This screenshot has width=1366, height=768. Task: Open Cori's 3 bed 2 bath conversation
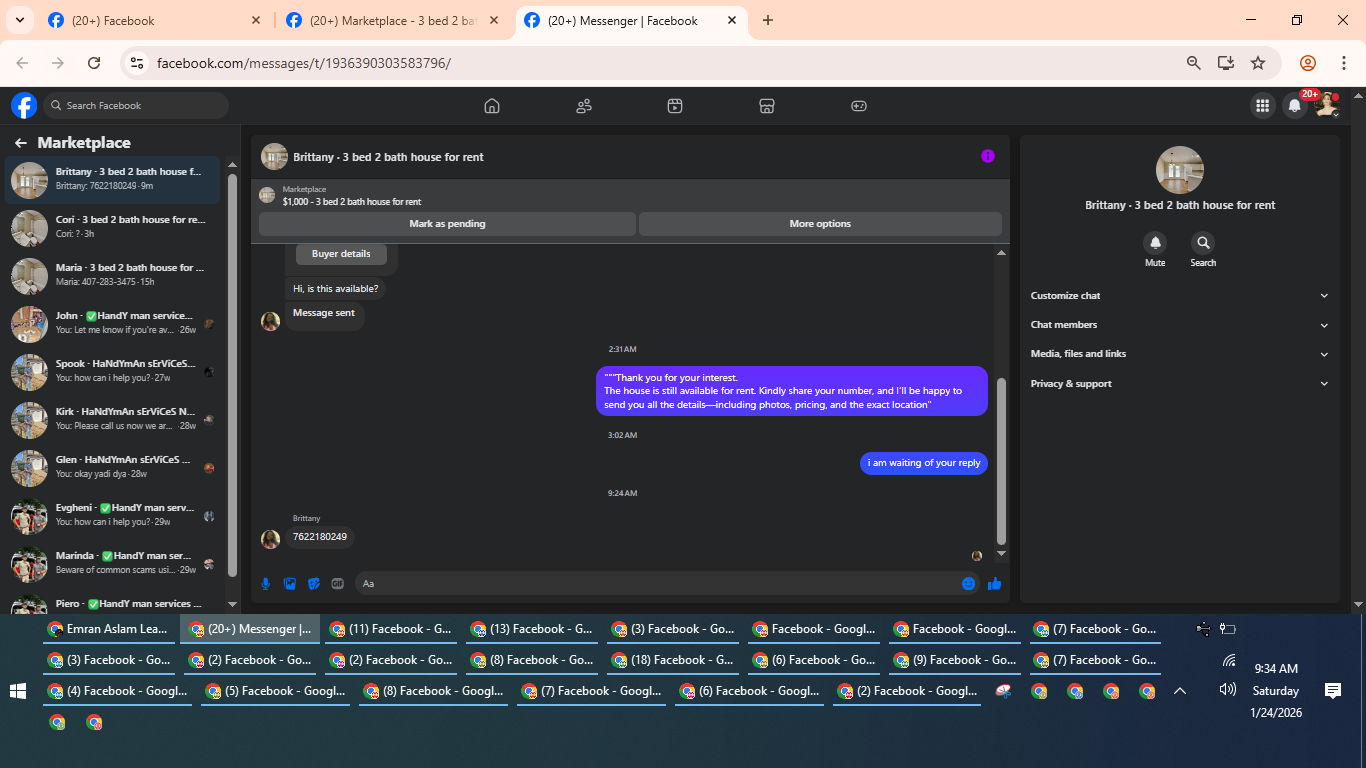tap(112, 227)
